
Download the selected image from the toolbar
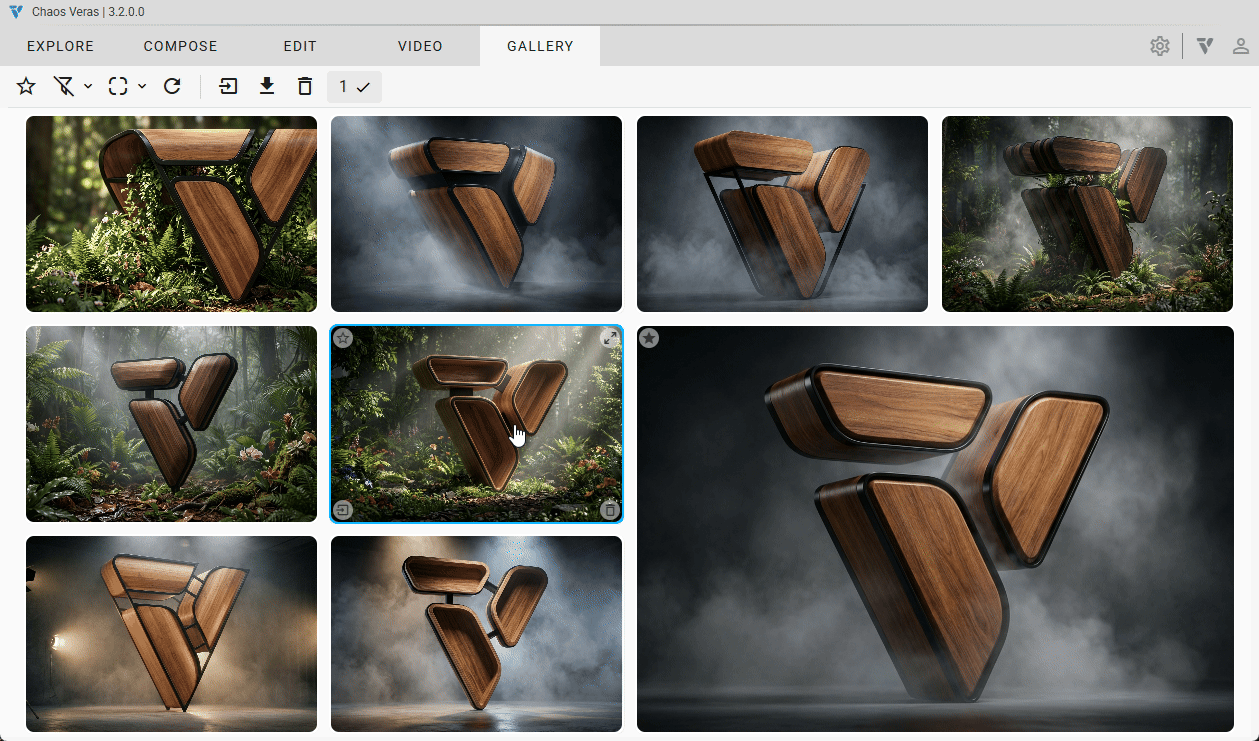(267, 87)
